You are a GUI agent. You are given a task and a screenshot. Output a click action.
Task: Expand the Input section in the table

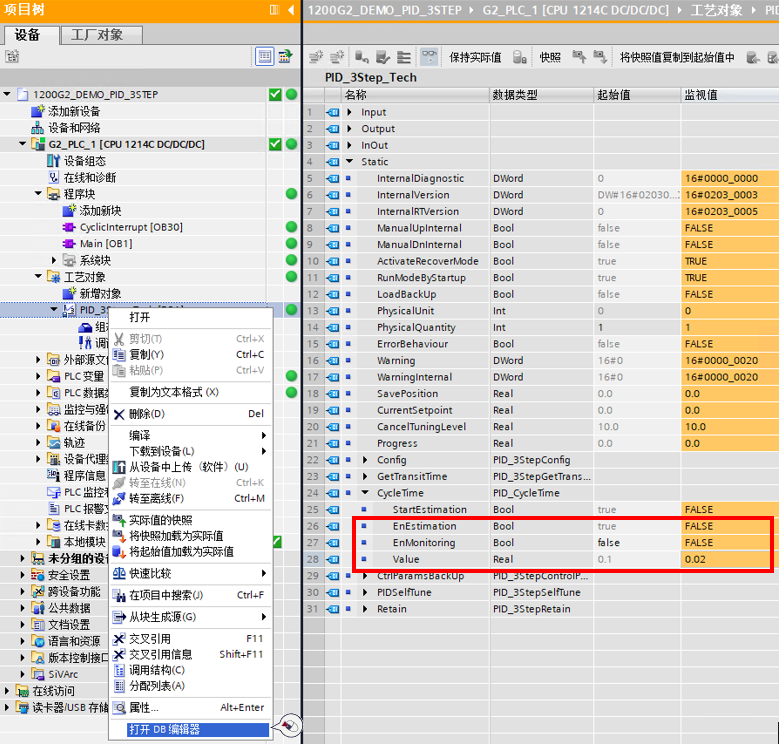point(351,112)
